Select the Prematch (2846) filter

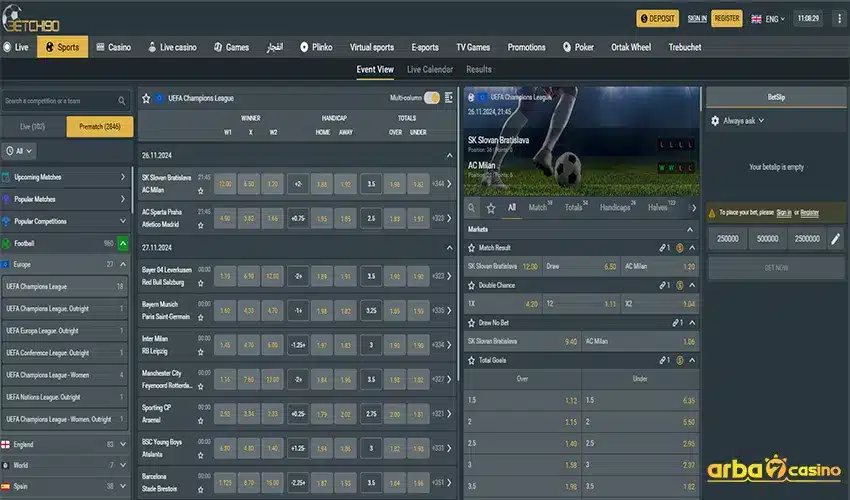[99, 126]
